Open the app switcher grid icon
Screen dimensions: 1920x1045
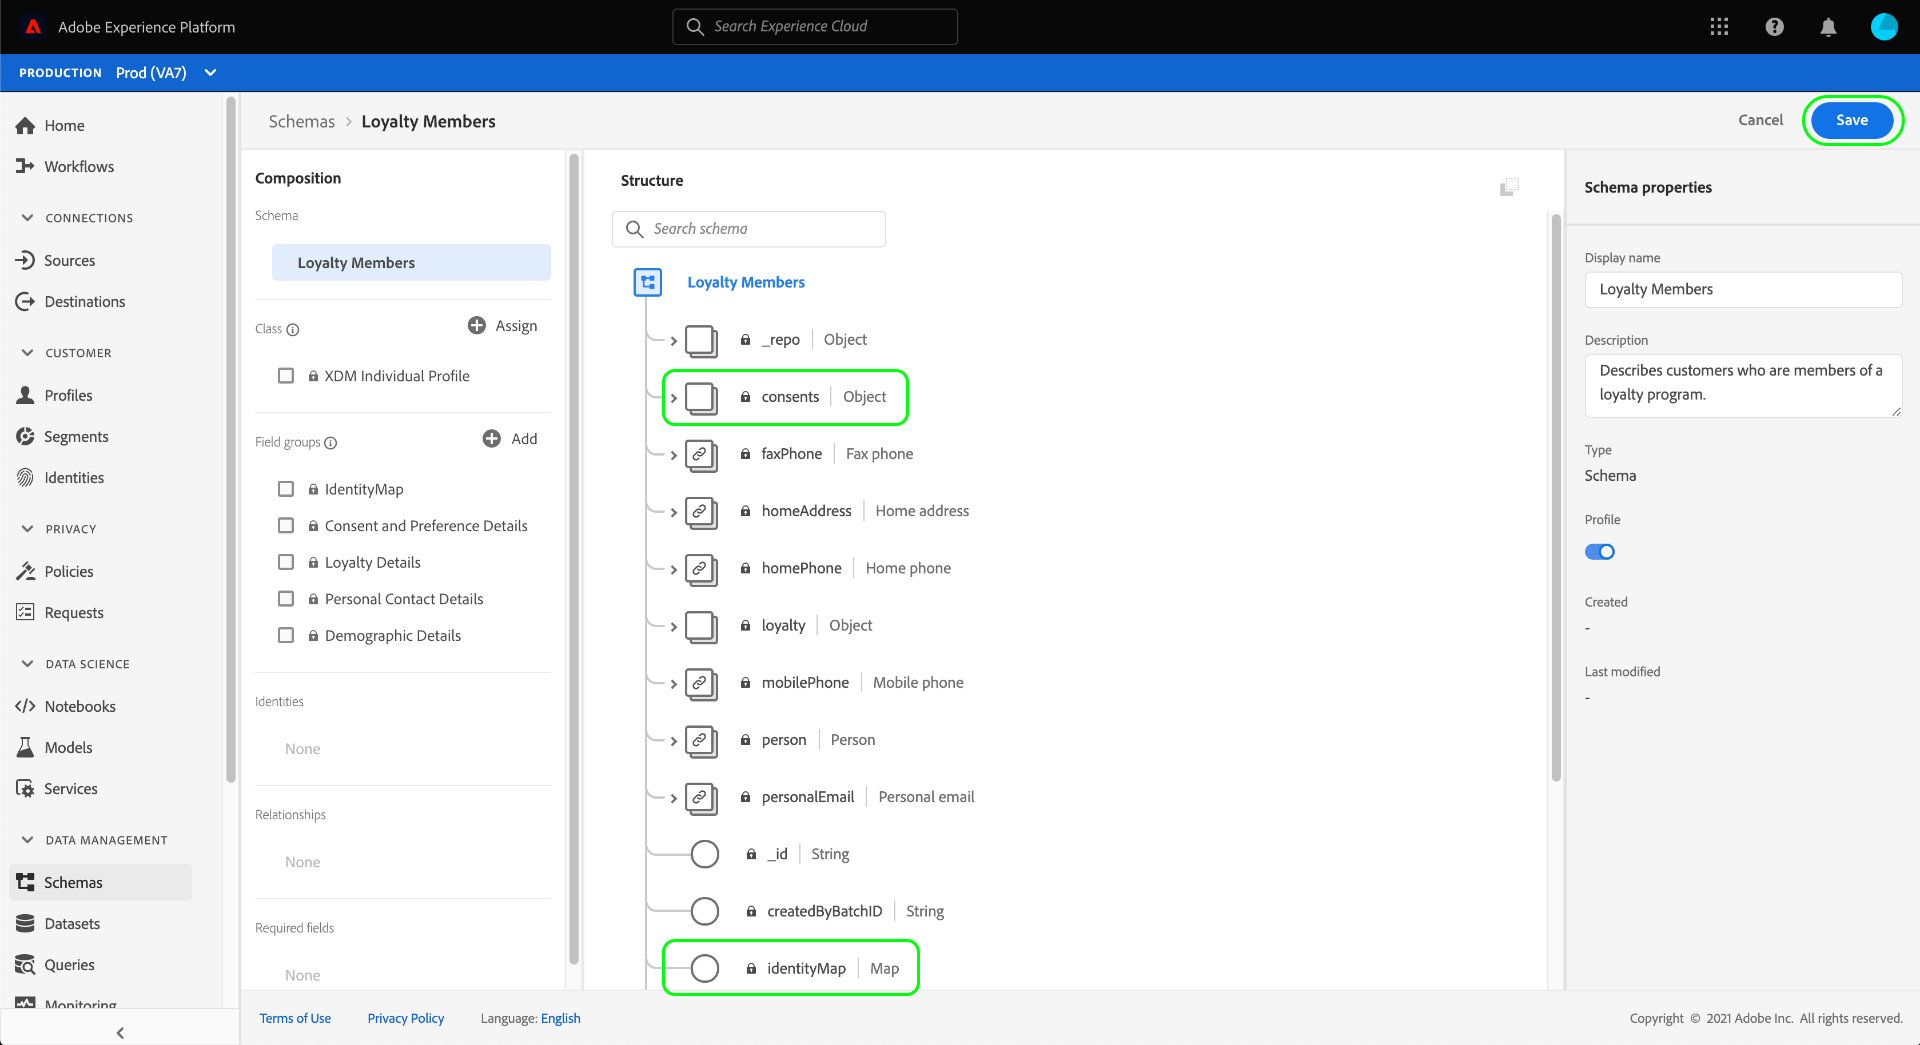pos(1719,27)
